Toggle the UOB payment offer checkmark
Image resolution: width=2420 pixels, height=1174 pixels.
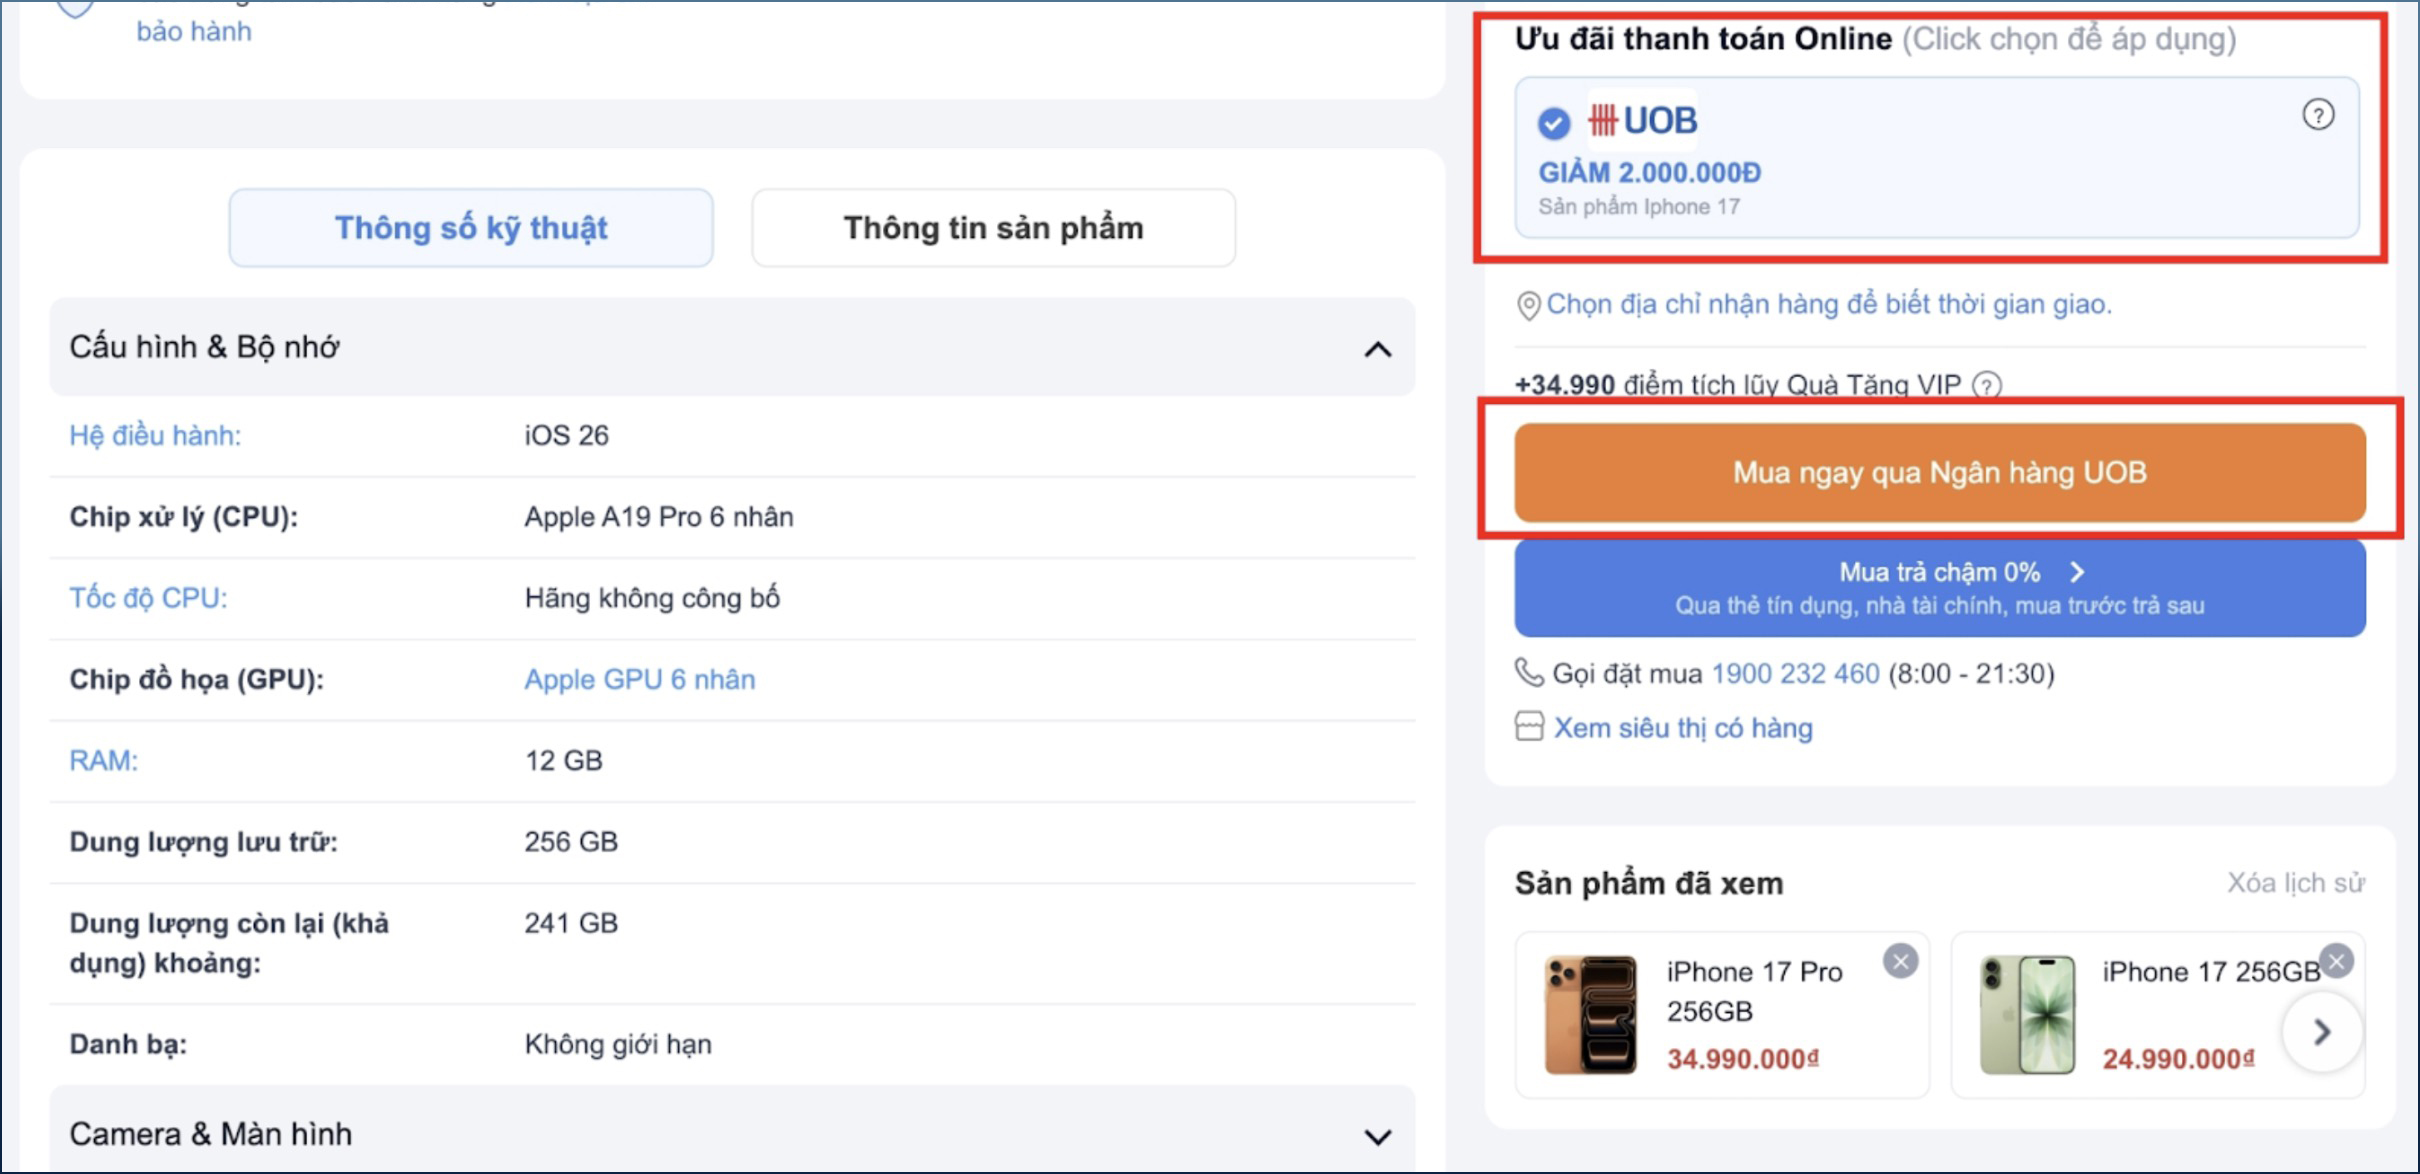point(1554,123)
